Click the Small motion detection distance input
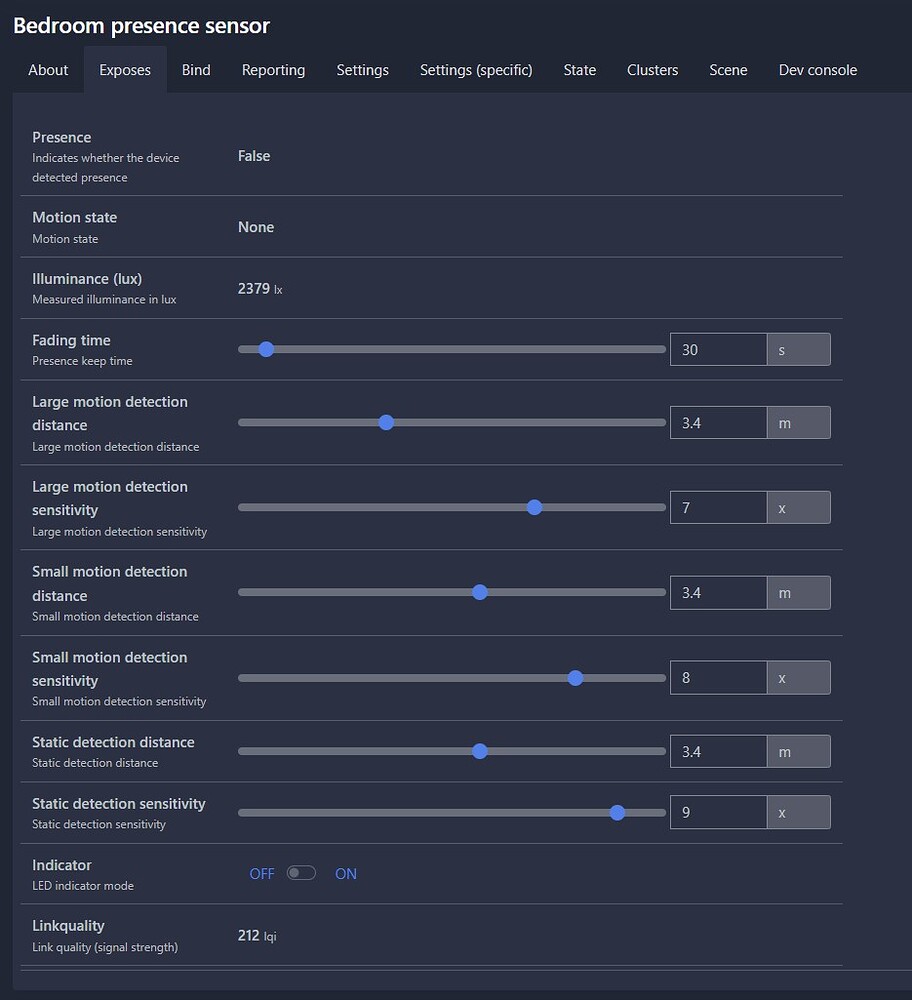The width and height of the screenshot is (912, 1000). point(718,592)
